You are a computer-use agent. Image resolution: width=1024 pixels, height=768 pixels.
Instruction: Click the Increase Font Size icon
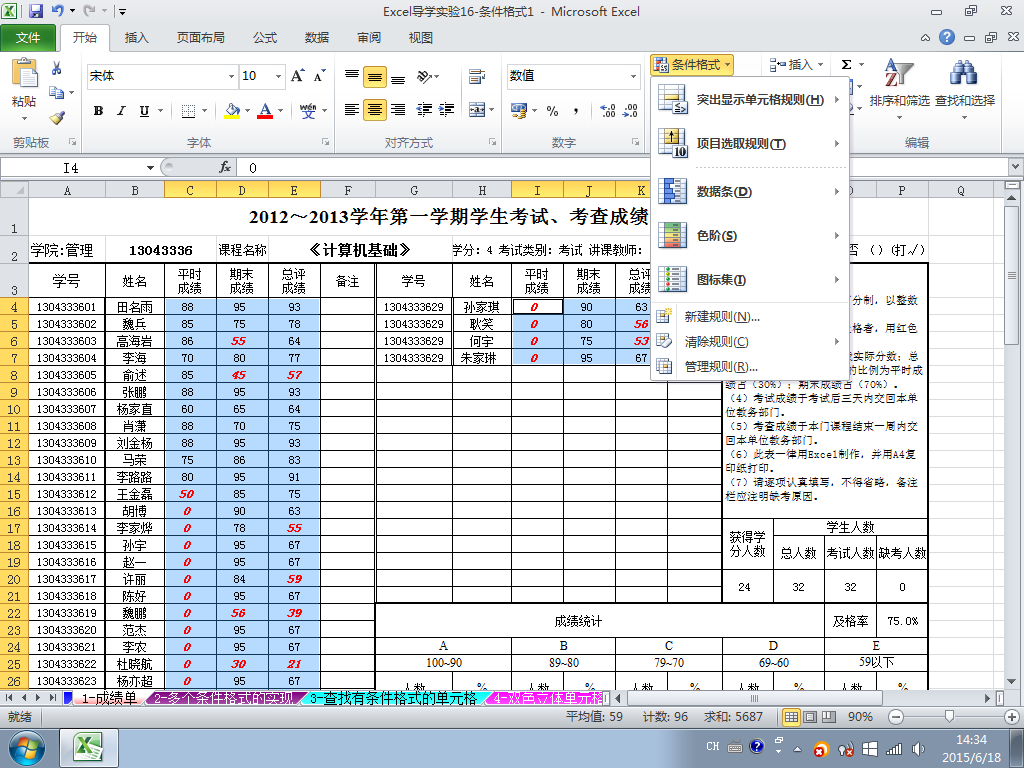tap(297, 76)
